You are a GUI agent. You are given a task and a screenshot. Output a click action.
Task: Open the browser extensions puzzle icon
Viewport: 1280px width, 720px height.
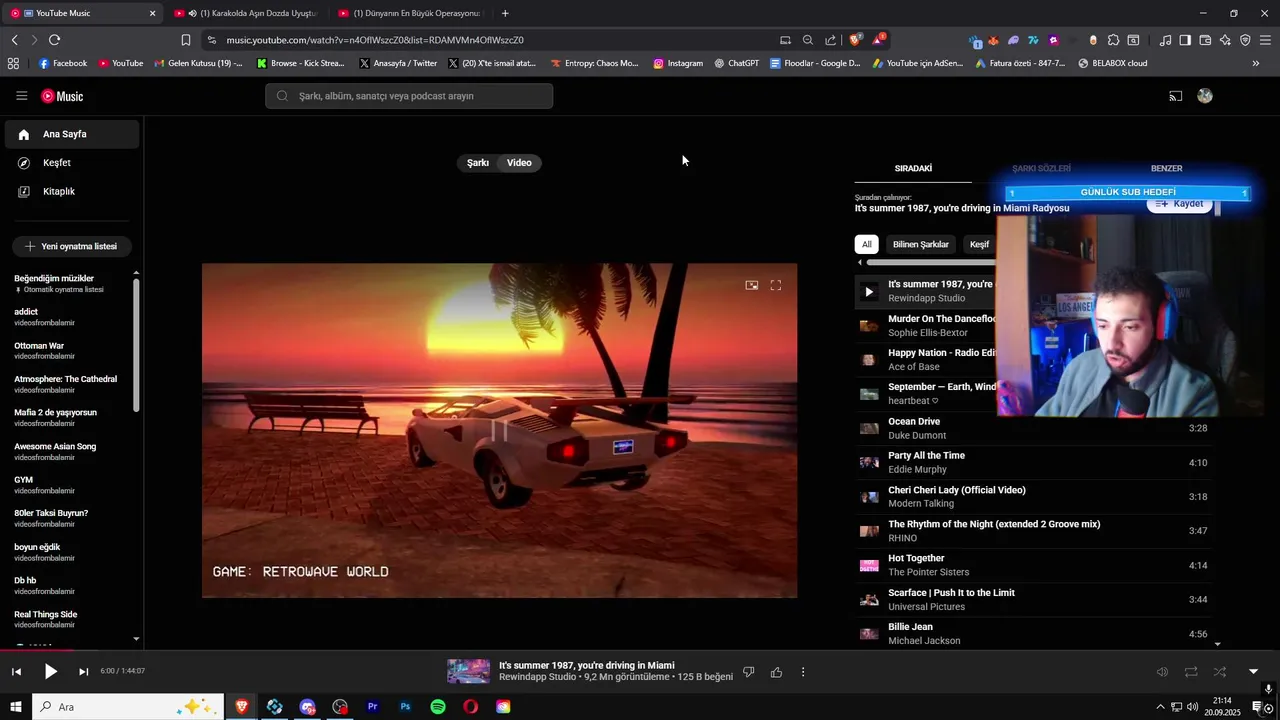[1113, 40]
